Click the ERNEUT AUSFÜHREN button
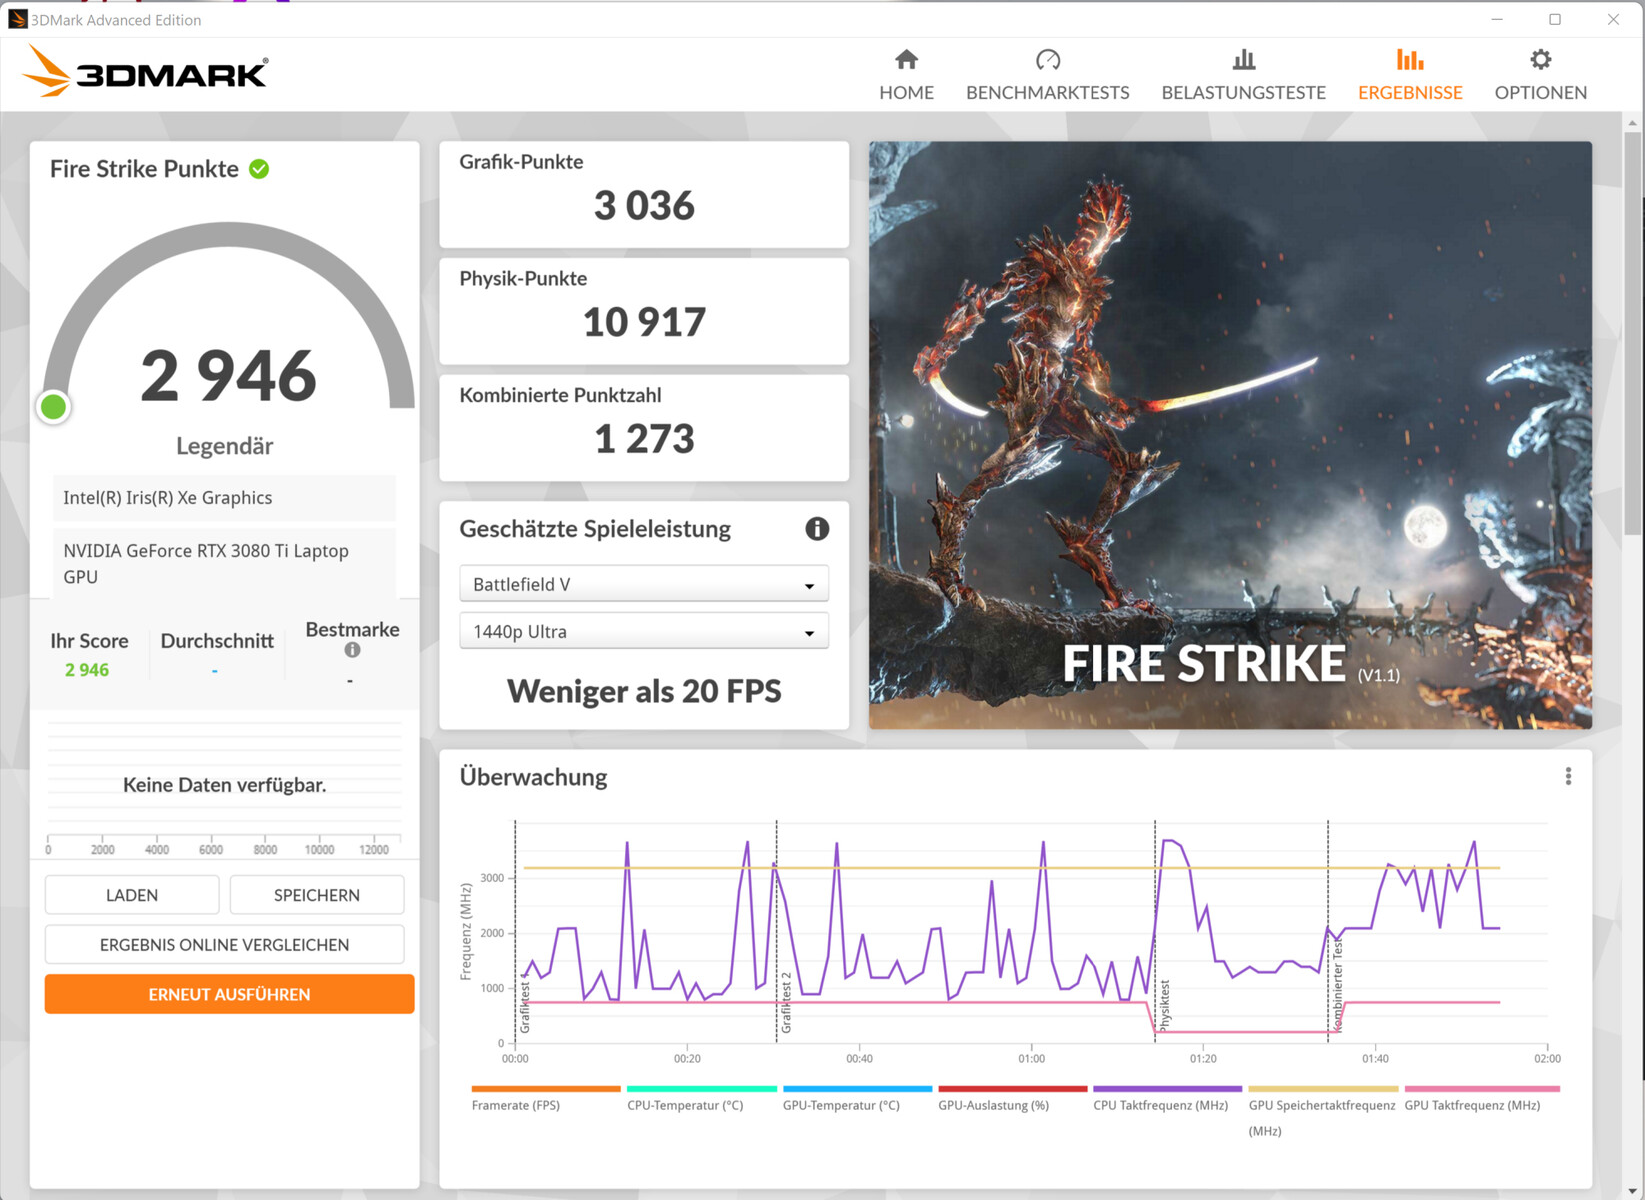This screenshot has height=1200, width=1645. [229, 994]
